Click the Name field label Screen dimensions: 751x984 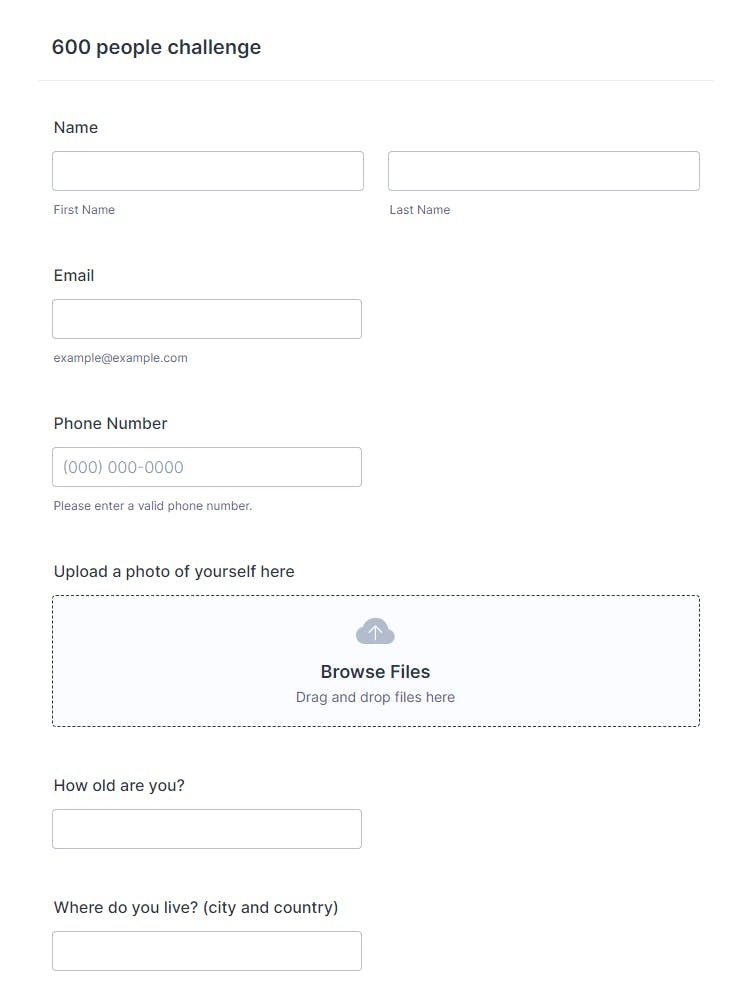[x=76, y=127]
